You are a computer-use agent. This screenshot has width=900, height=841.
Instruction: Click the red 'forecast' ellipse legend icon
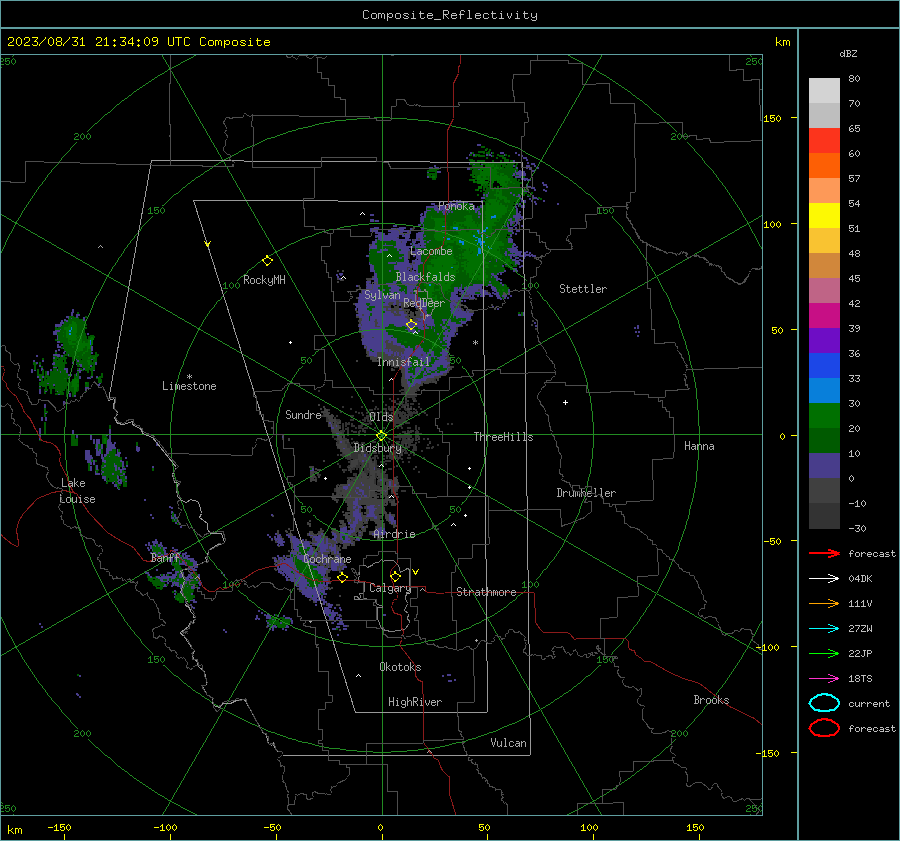(824, 728)
